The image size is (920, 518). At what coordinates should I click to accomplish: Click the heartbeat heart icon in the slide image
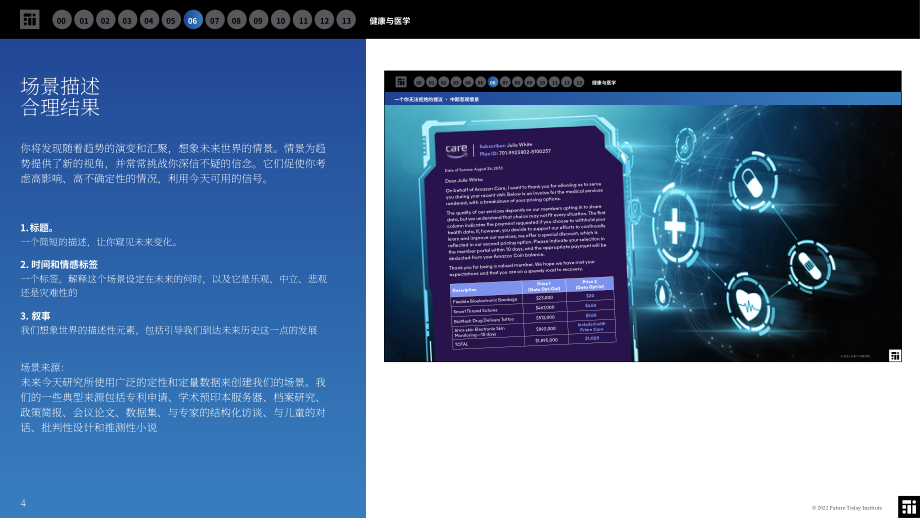(x=748, y=304)
